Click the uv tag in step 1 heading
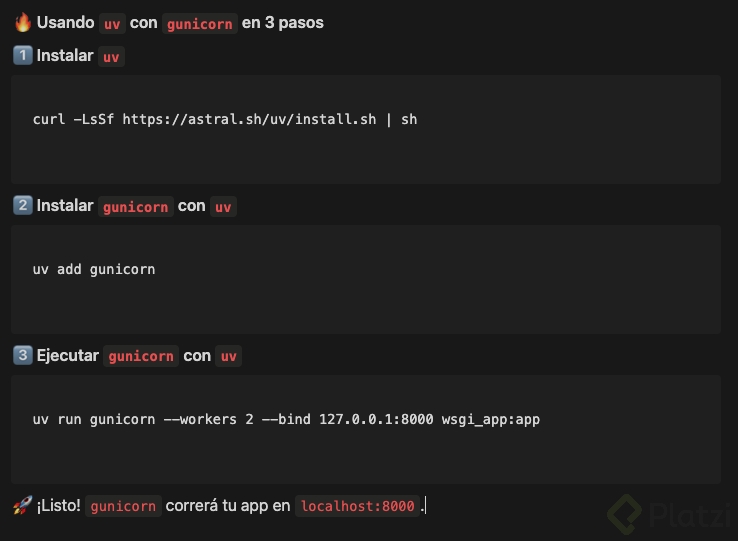 [111, 57]
